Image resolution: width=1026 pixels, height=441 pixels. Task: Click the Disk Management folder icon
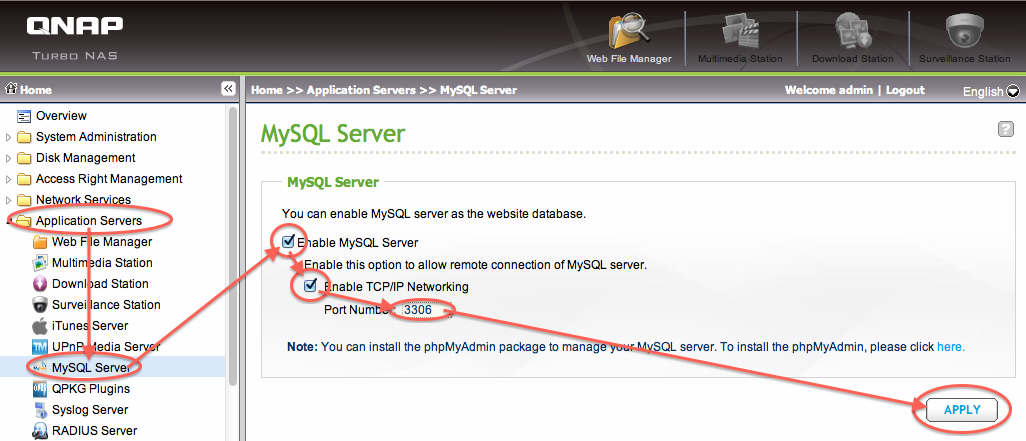tap(24, 158)
